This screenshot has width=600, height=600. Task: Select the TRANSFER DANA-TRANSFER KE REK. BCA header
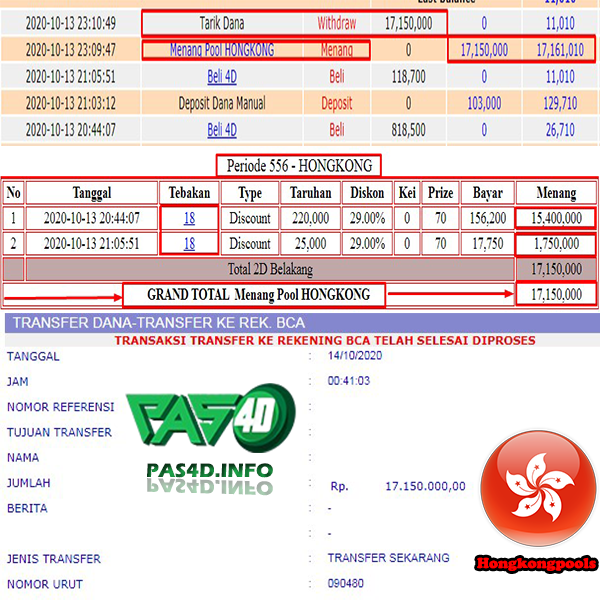coord(159,323)
